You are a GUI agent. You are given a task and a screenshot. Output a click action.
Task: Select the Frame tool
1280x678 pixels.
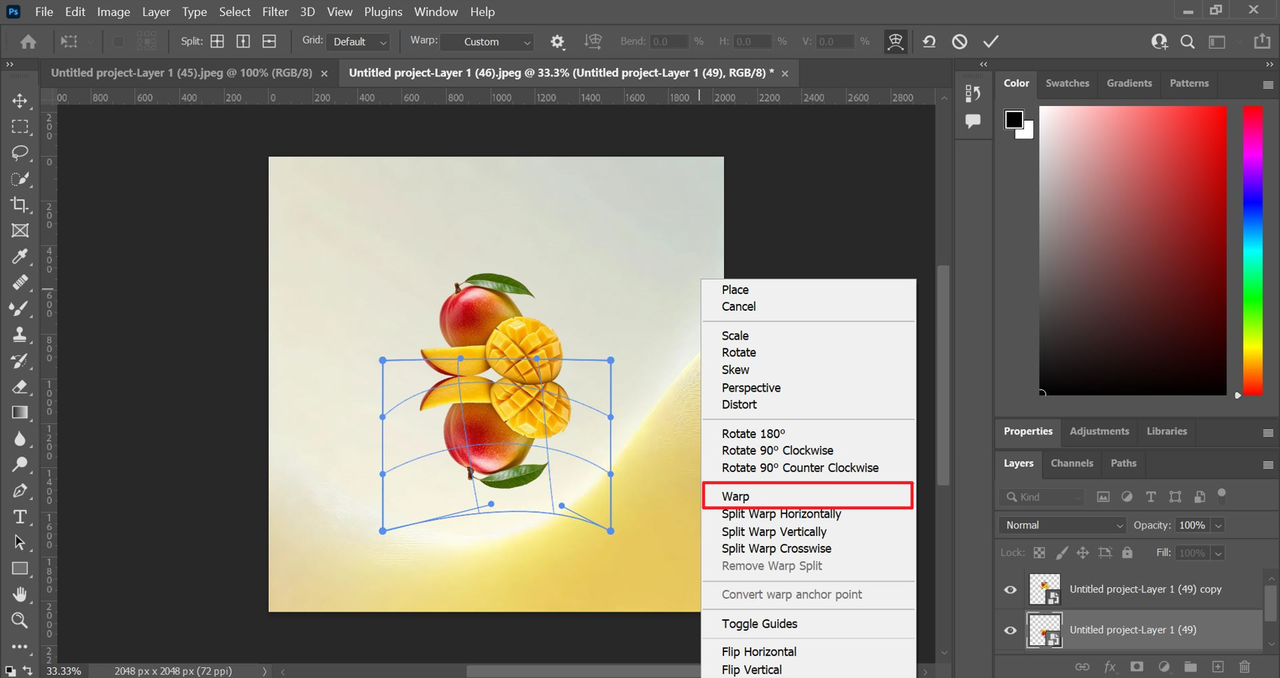coord(19,231)
